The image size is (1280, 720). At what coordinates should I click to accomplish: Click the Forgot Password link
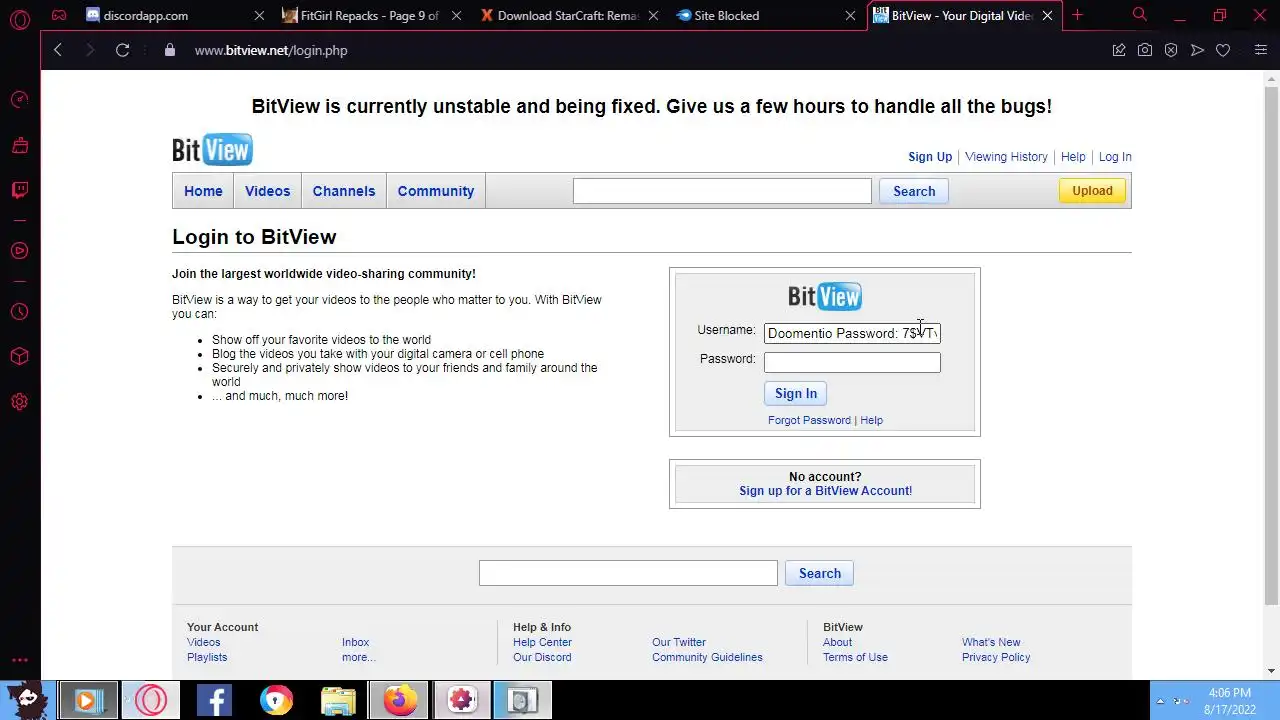click(809, 420)
